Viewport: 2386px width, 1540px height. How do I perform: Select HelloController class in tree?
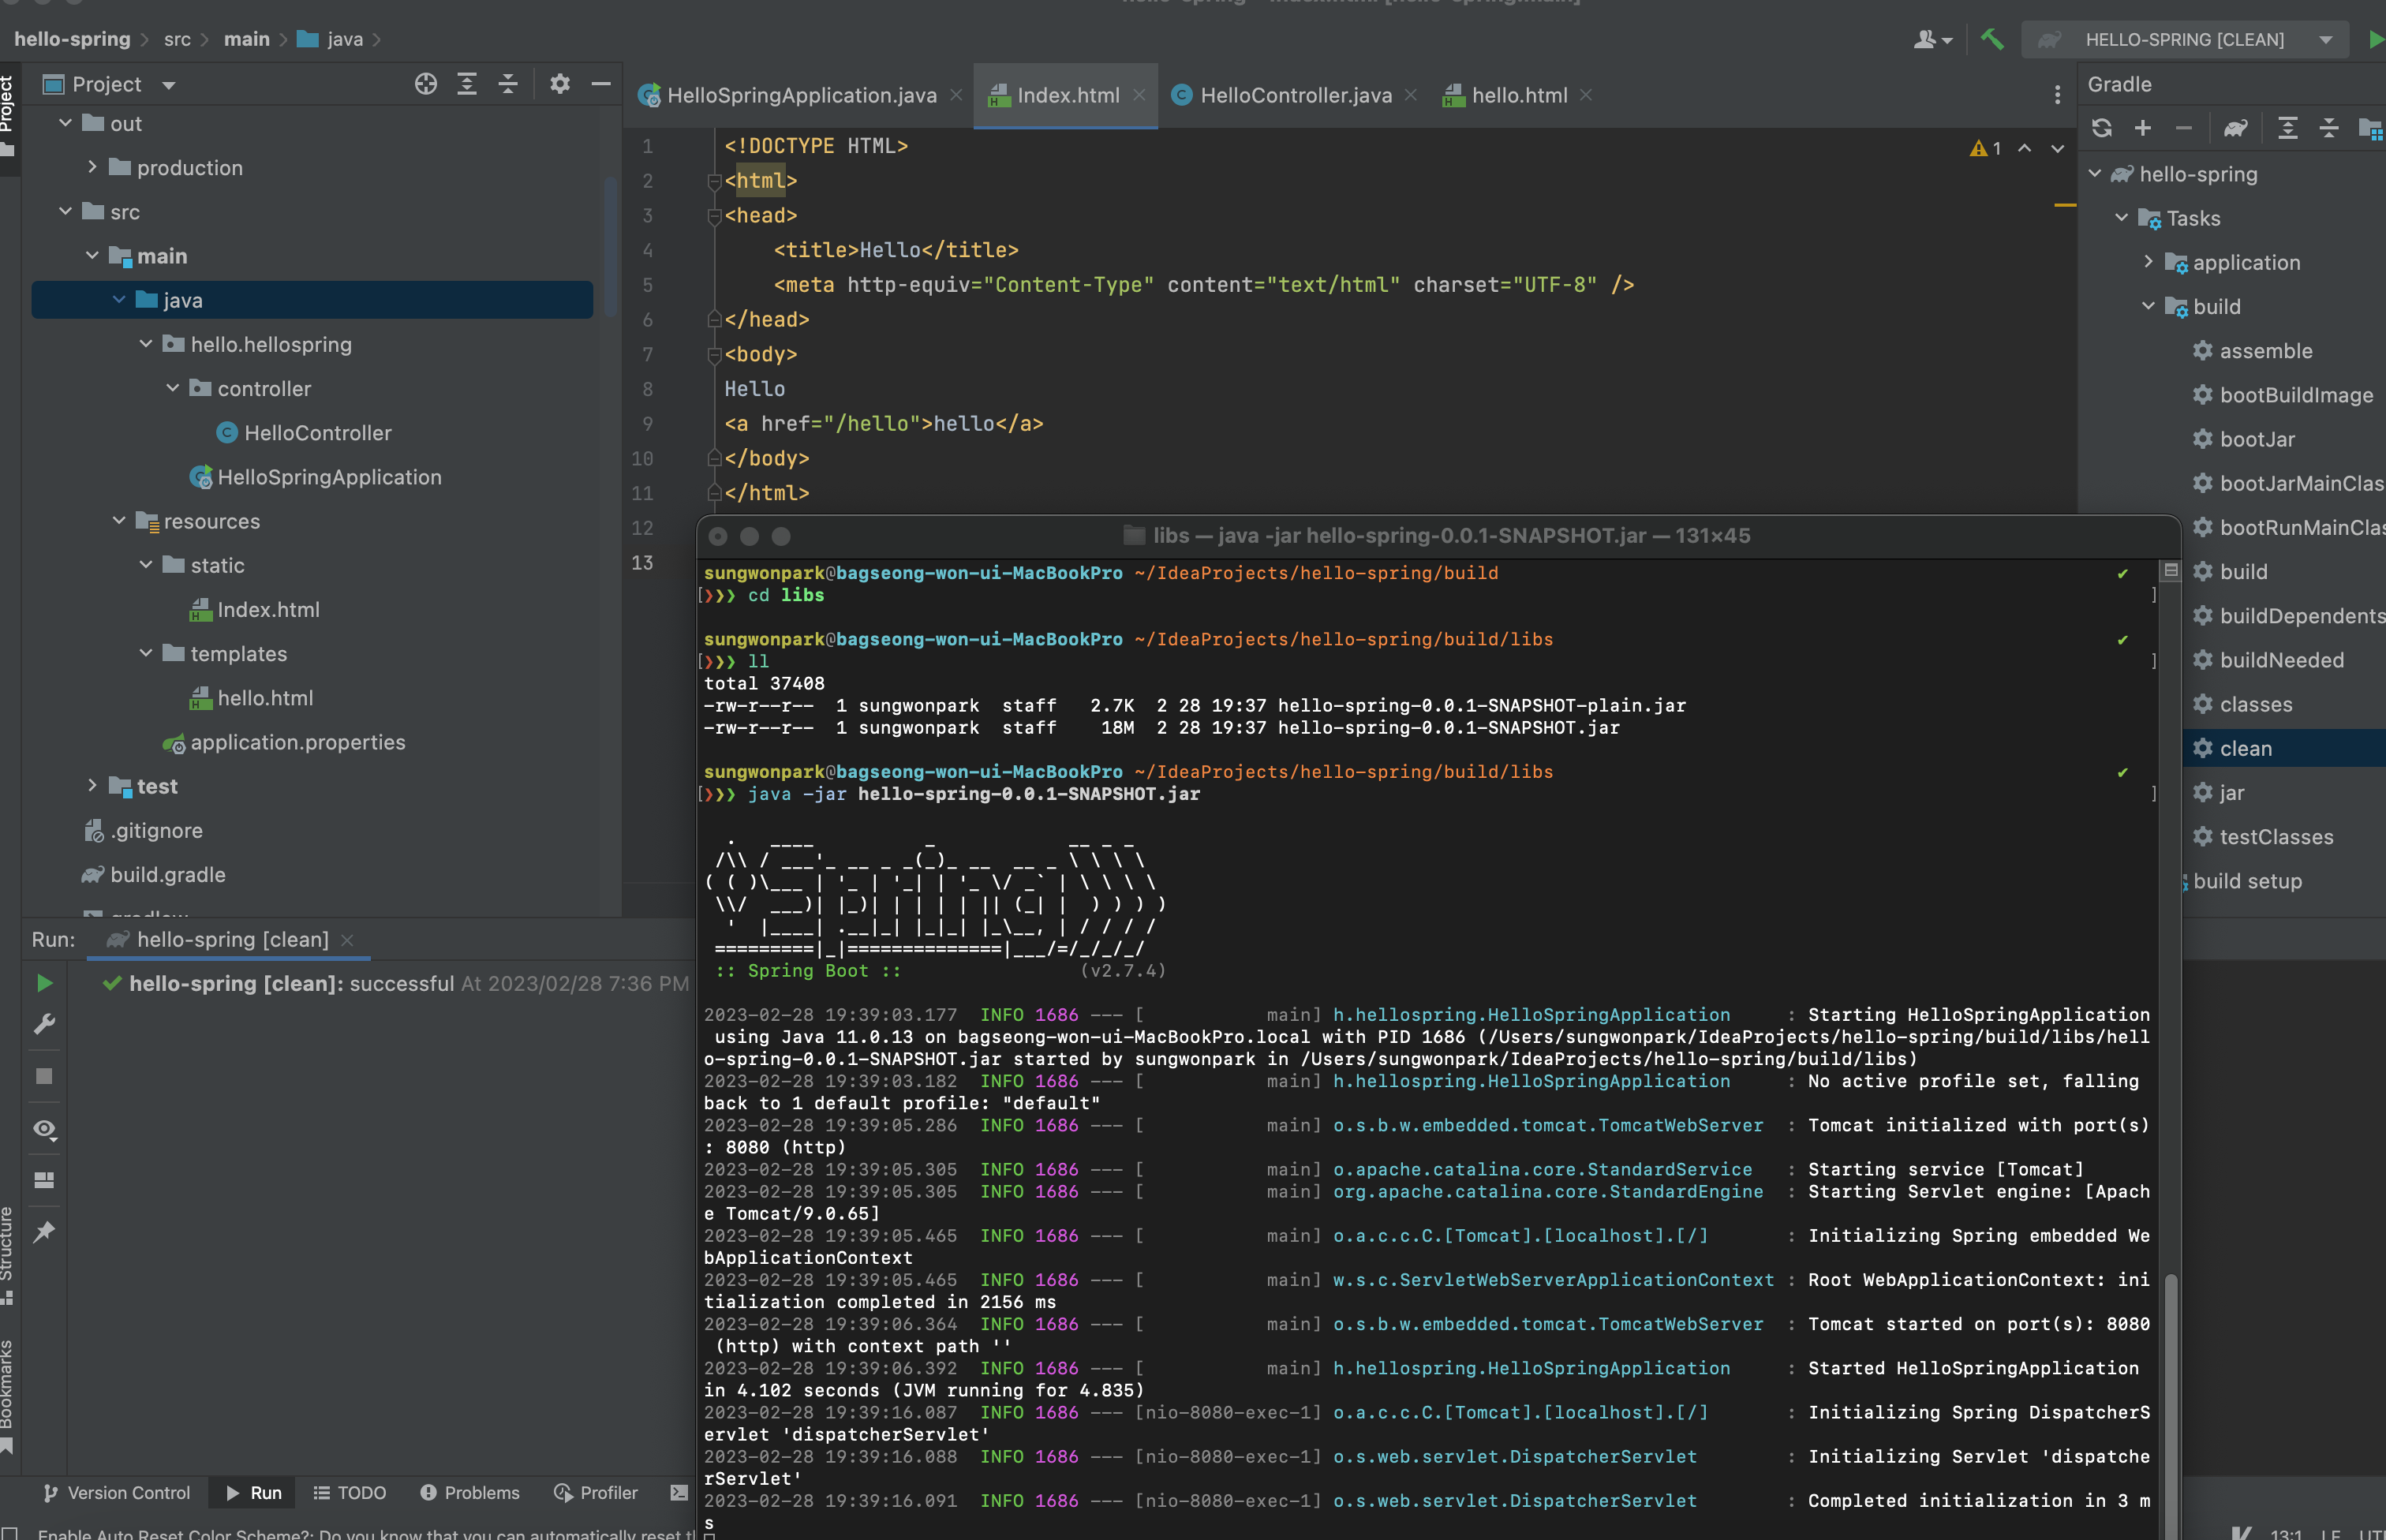(x=304, y=433)
